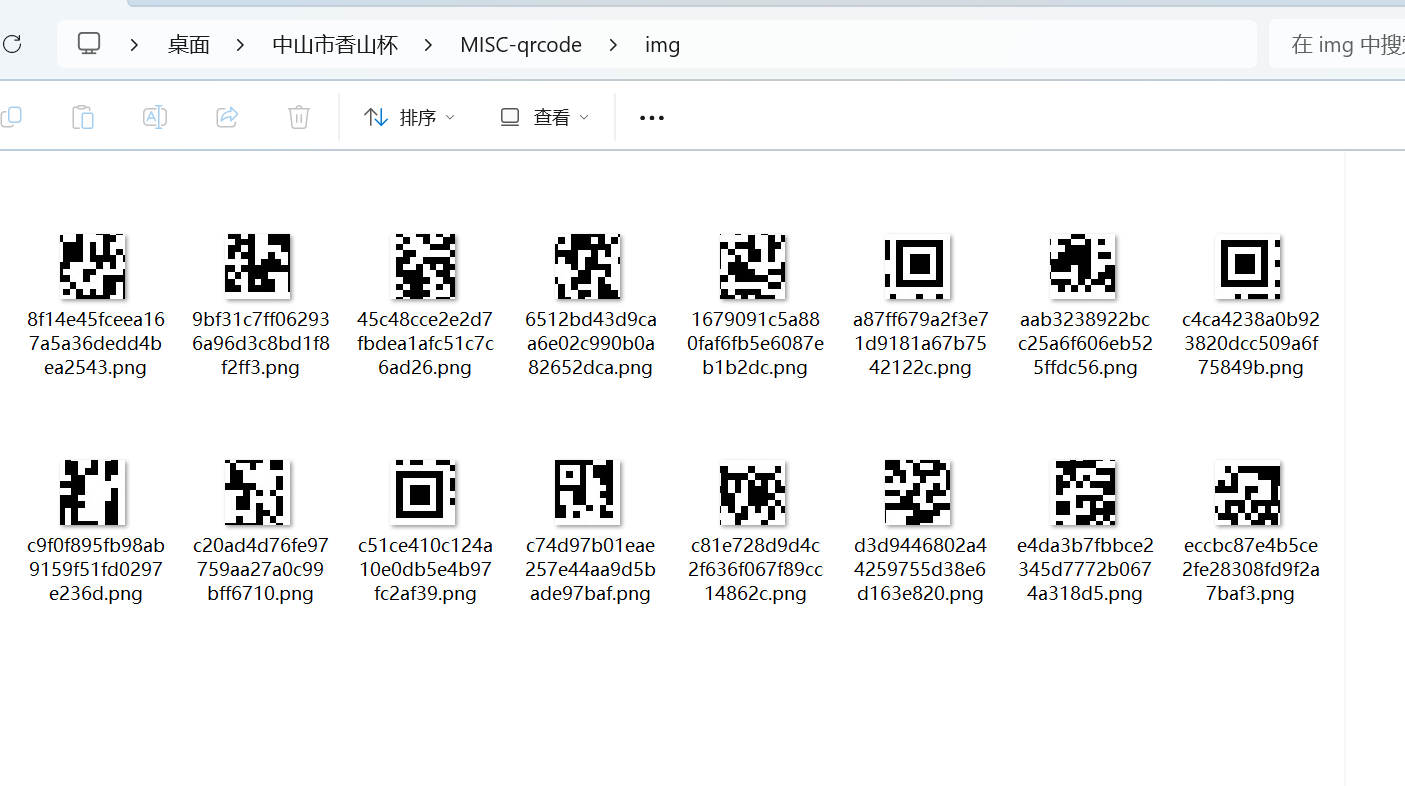Select thumbnail of aab3238922bcc25a6f606eb525ffdc56.png
This screenshot has height=786, width=1405.
[1083, 266]
